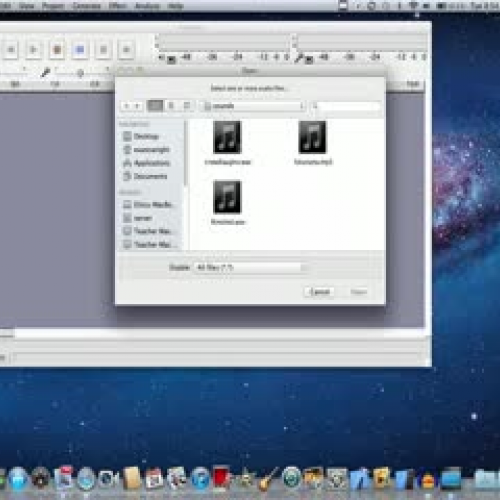
Task: Open the Effect menu
Action: click(118, 6)
